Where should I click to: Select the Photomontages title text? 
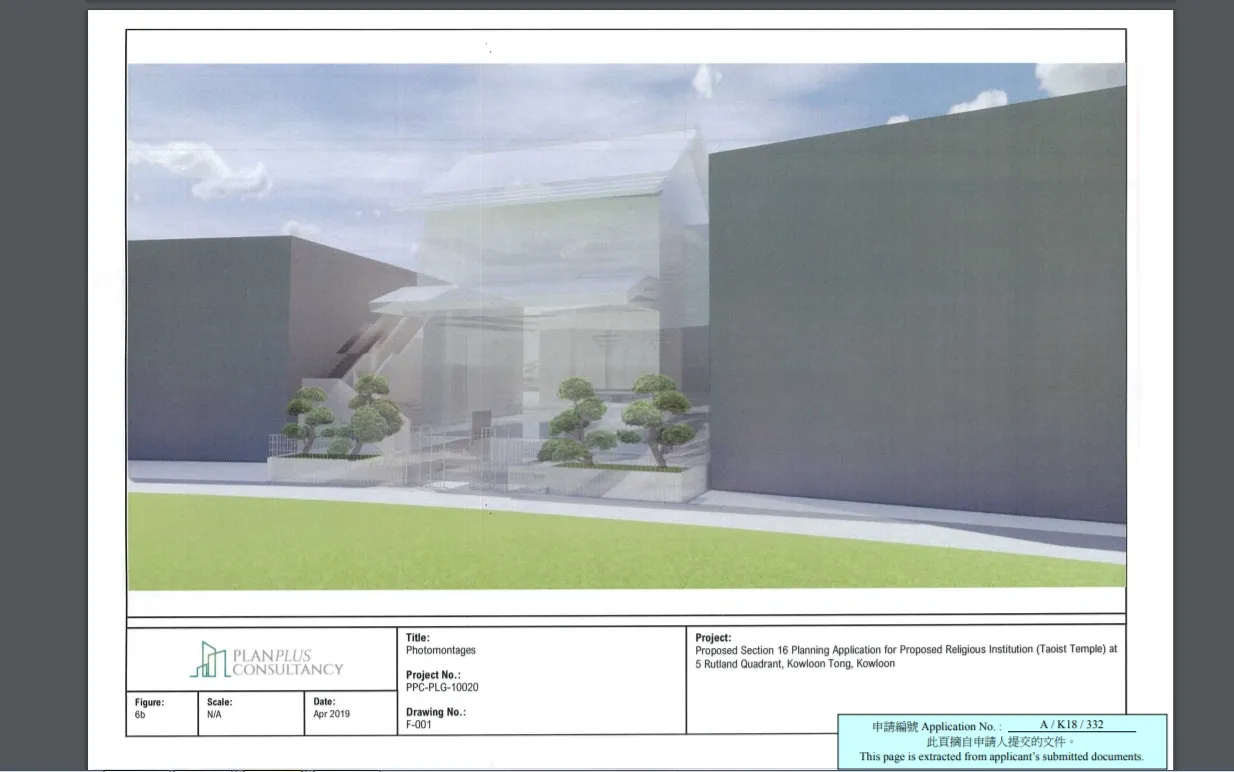click(x=441, y=650)
